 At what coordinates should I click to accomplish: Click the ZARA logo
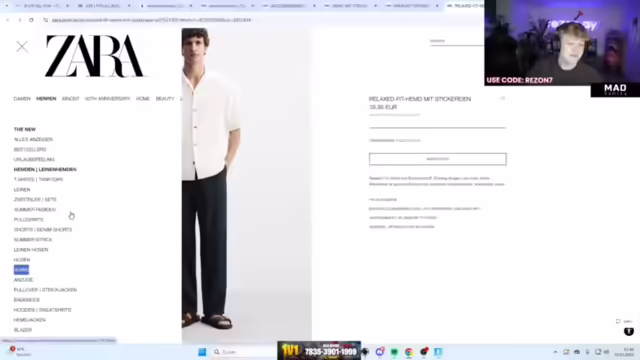click(x=94, y=56)
